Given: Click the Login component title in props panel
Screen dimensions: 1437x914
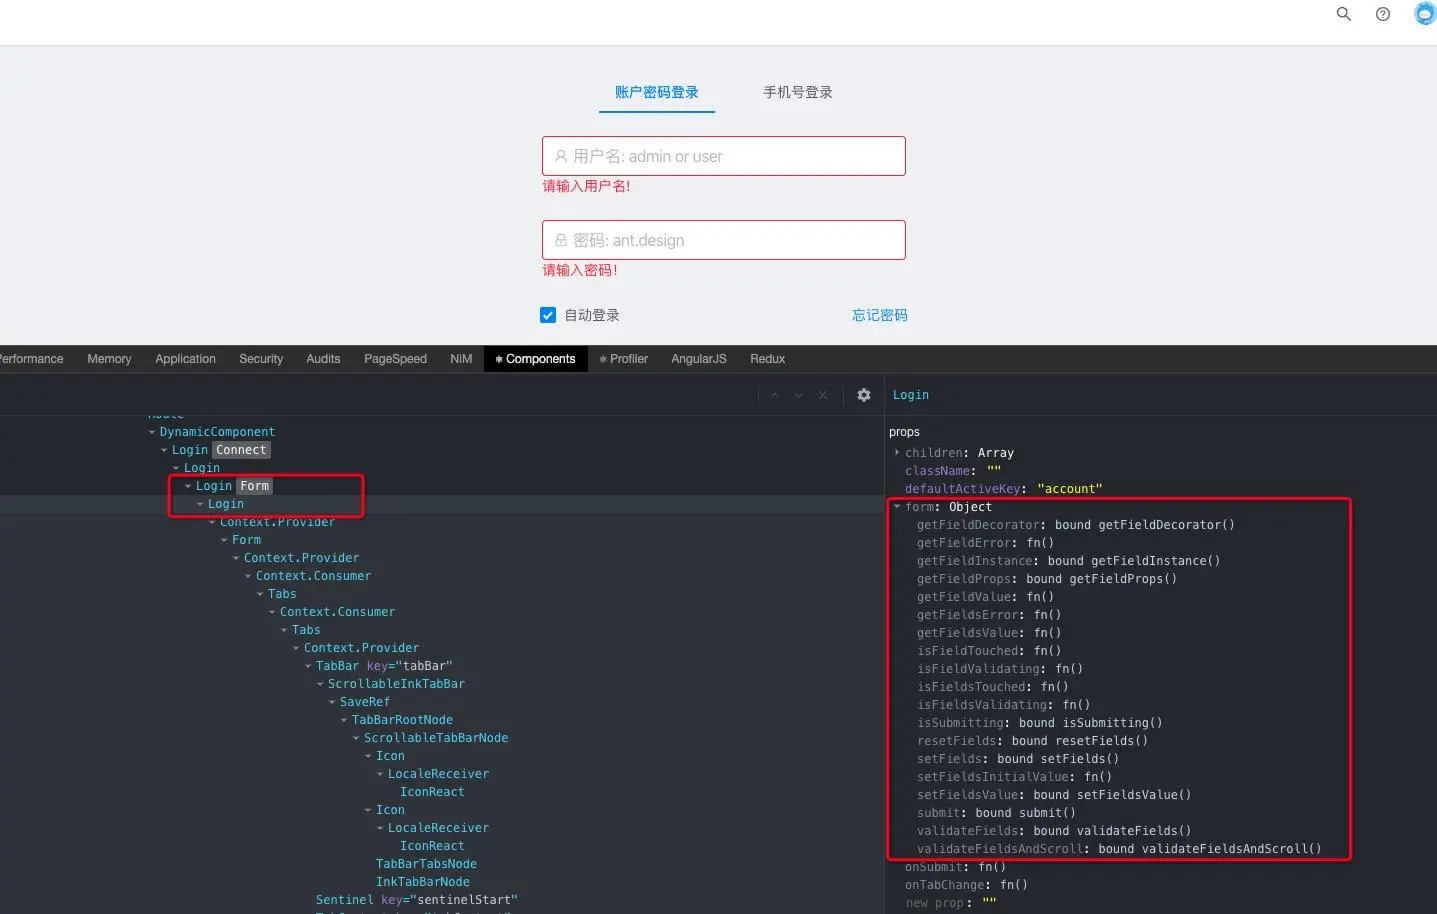Looking at the screenshot, I should tap(911, 395).
